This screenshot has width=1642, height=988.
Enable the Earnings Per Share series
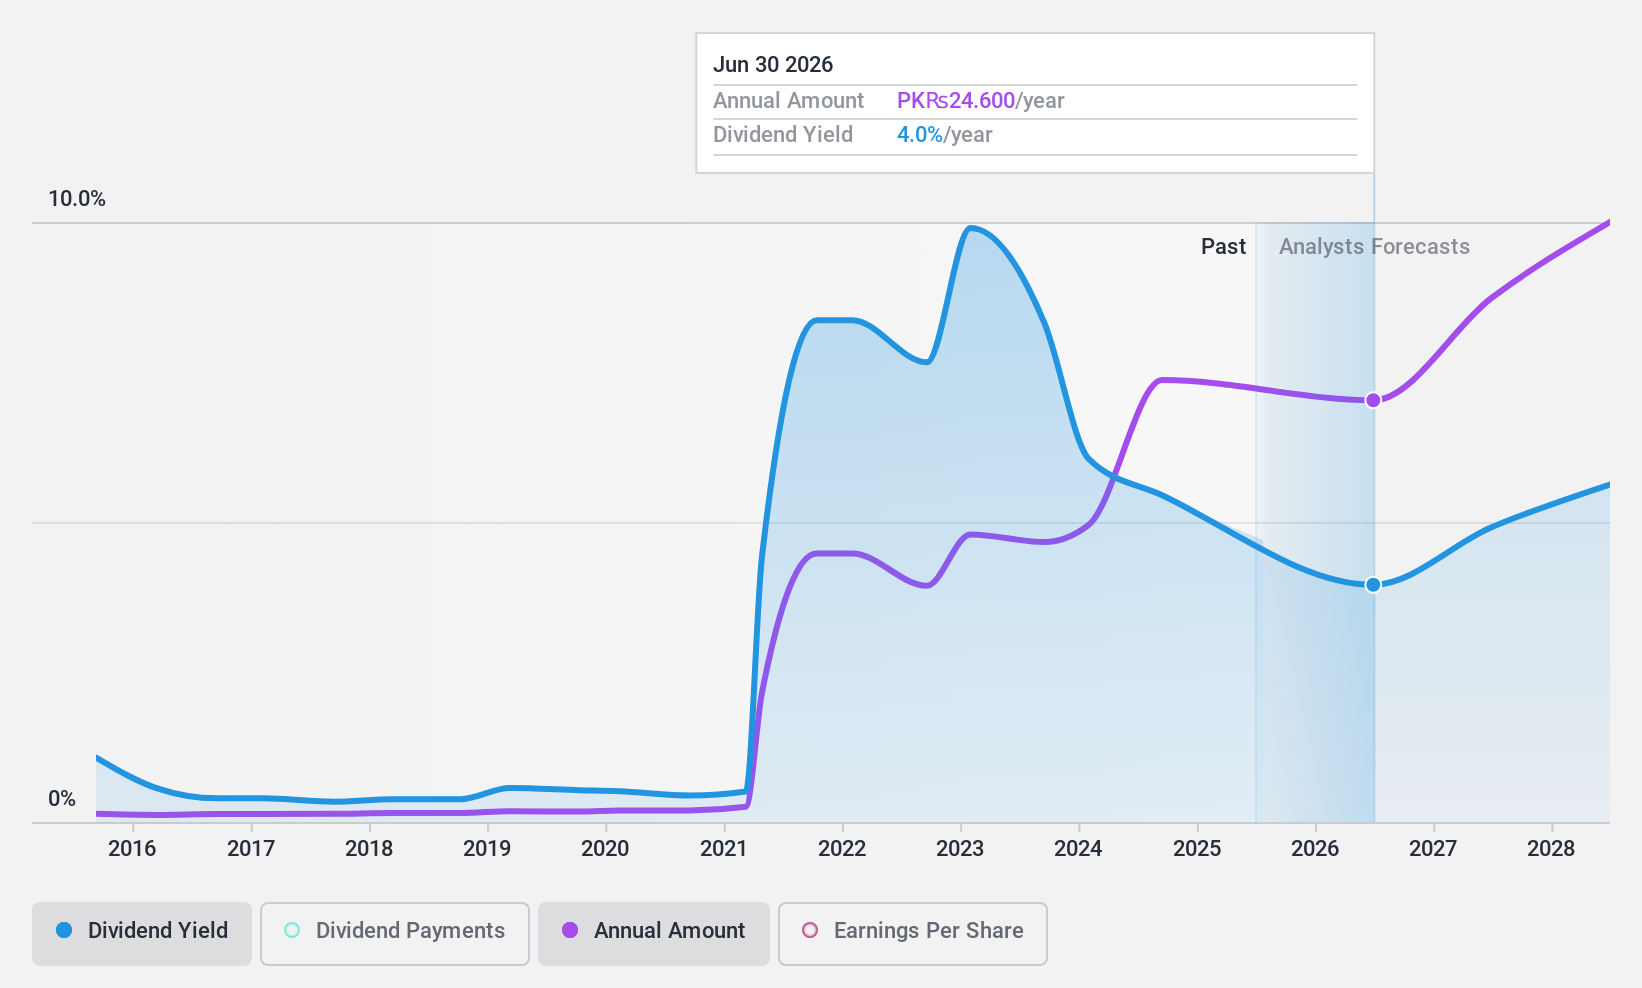pyautogui.click(x=913, y=934)
